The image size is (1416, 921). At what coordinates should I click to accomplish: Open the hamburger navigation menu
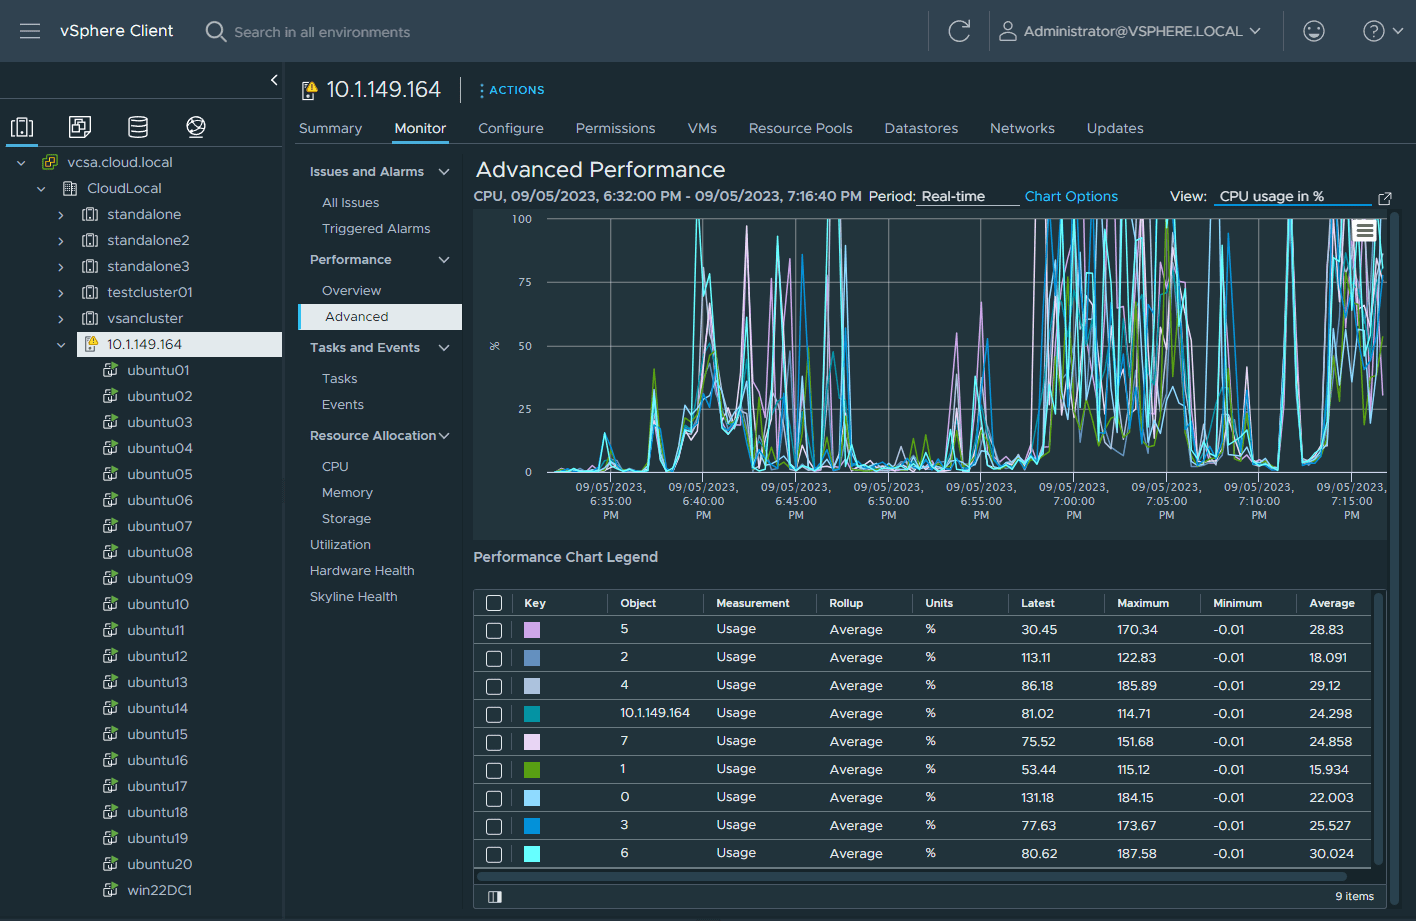tap(30, 31)
